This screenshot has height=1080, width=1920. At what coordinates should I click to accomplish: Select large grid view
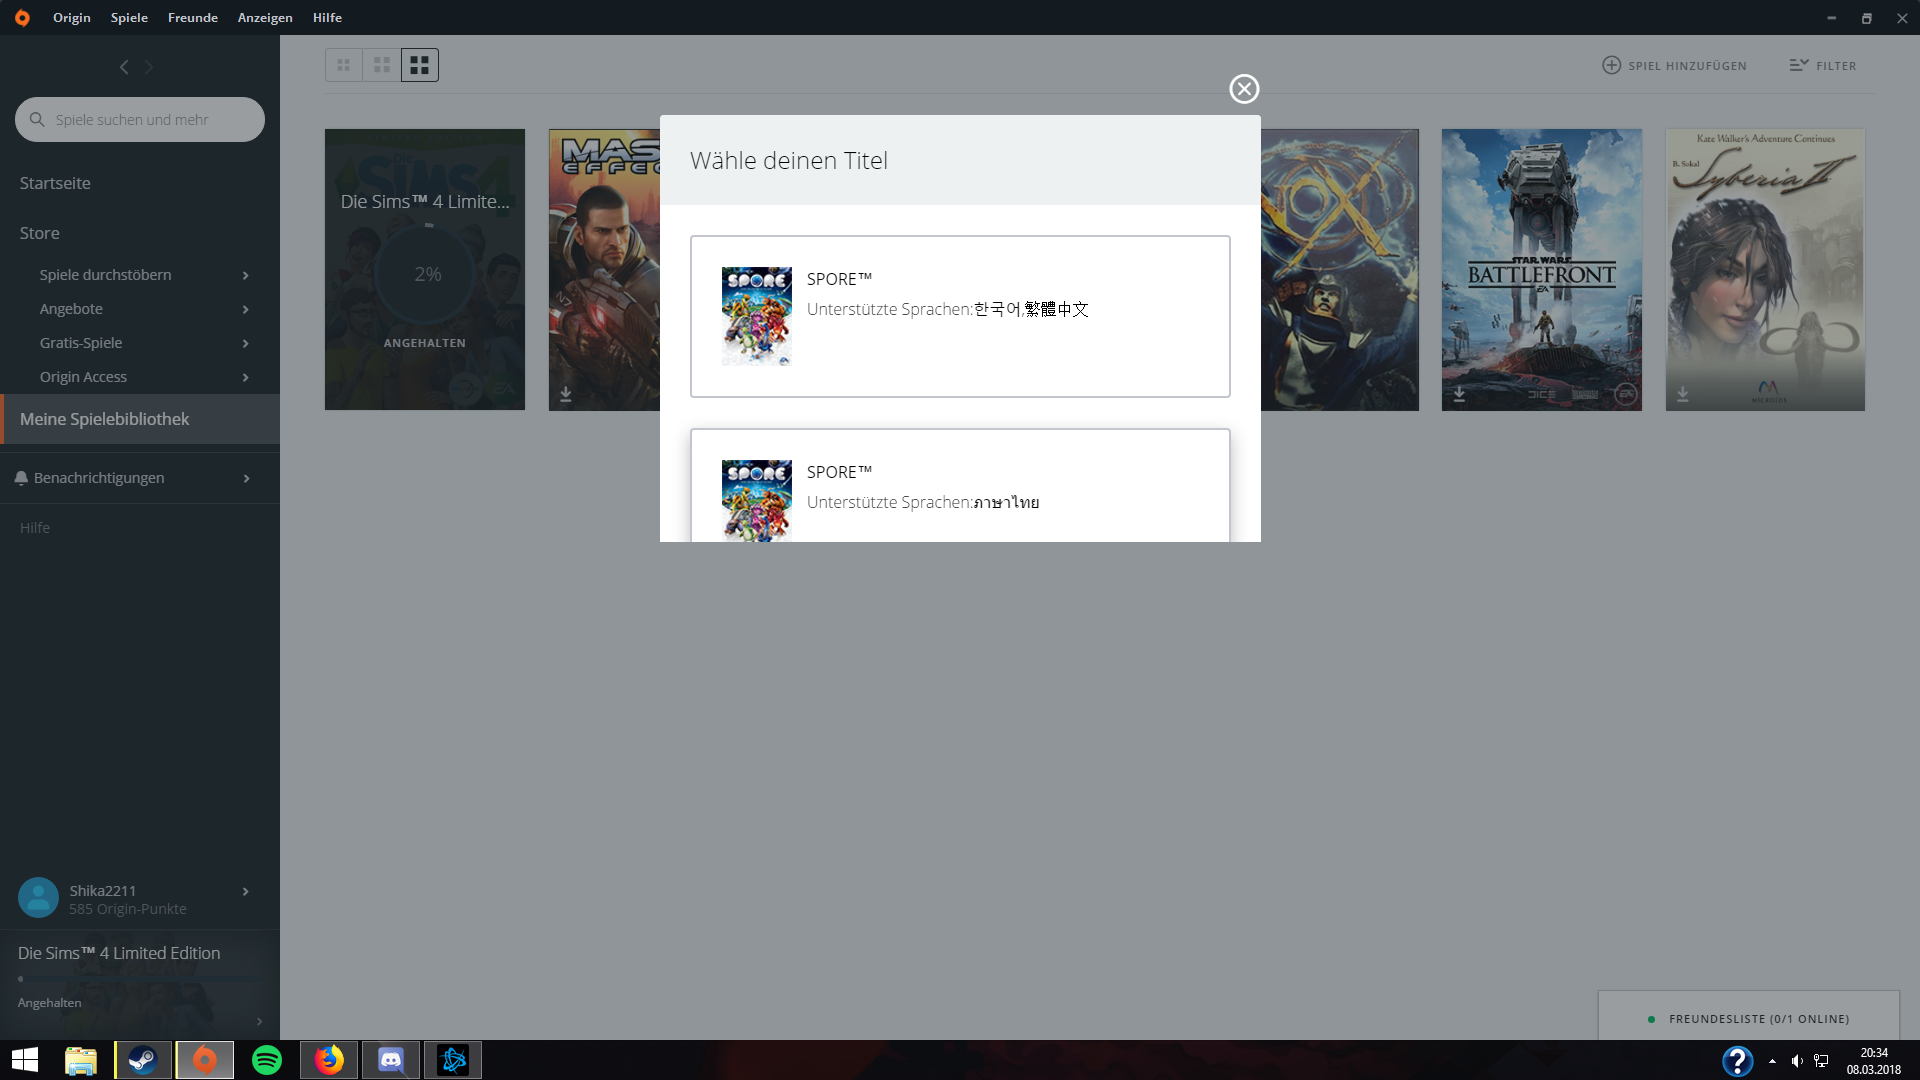(x=420, y=65)
